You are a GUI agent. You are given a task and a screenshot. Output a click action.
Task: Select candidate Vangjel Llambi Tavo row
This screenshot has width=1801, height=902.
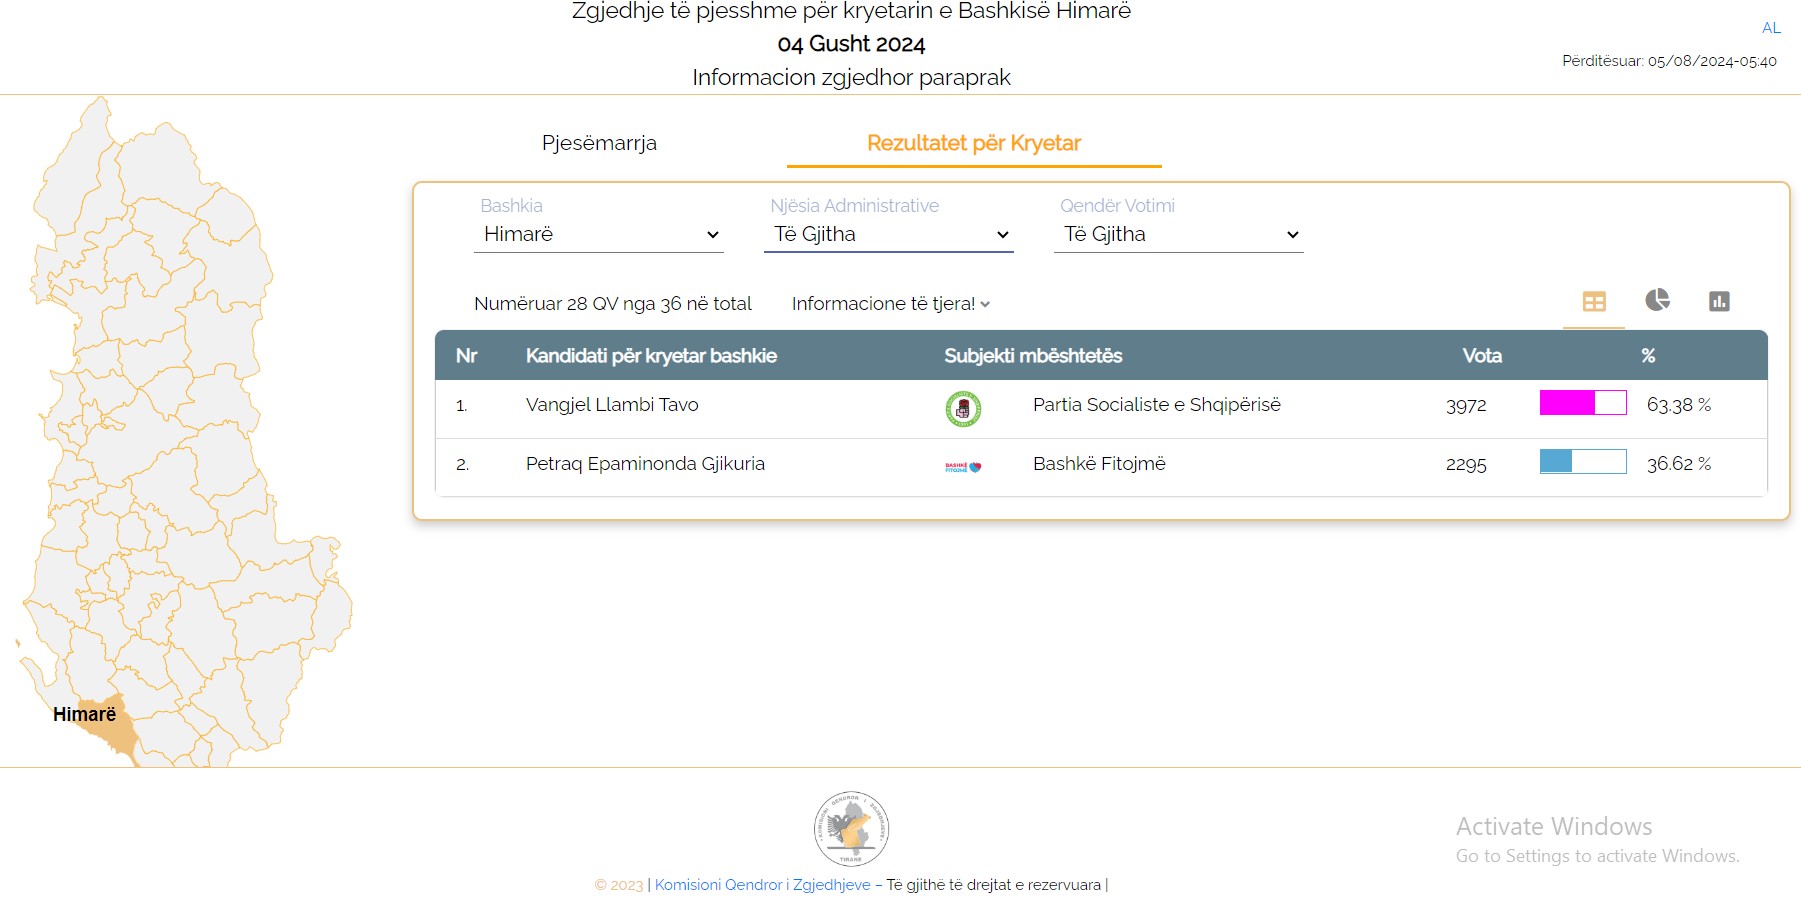click(x=612, y=405)
